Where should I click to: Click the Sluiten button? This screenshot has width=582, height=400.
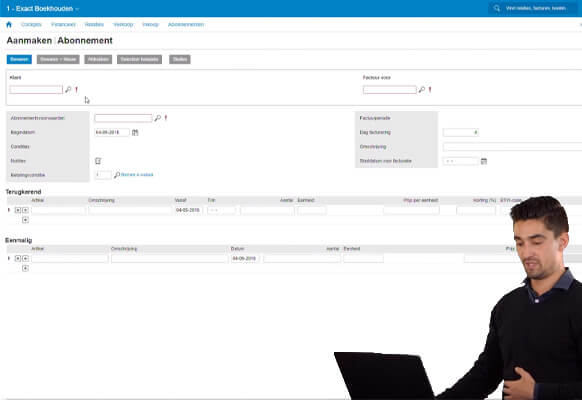point(180,59)
